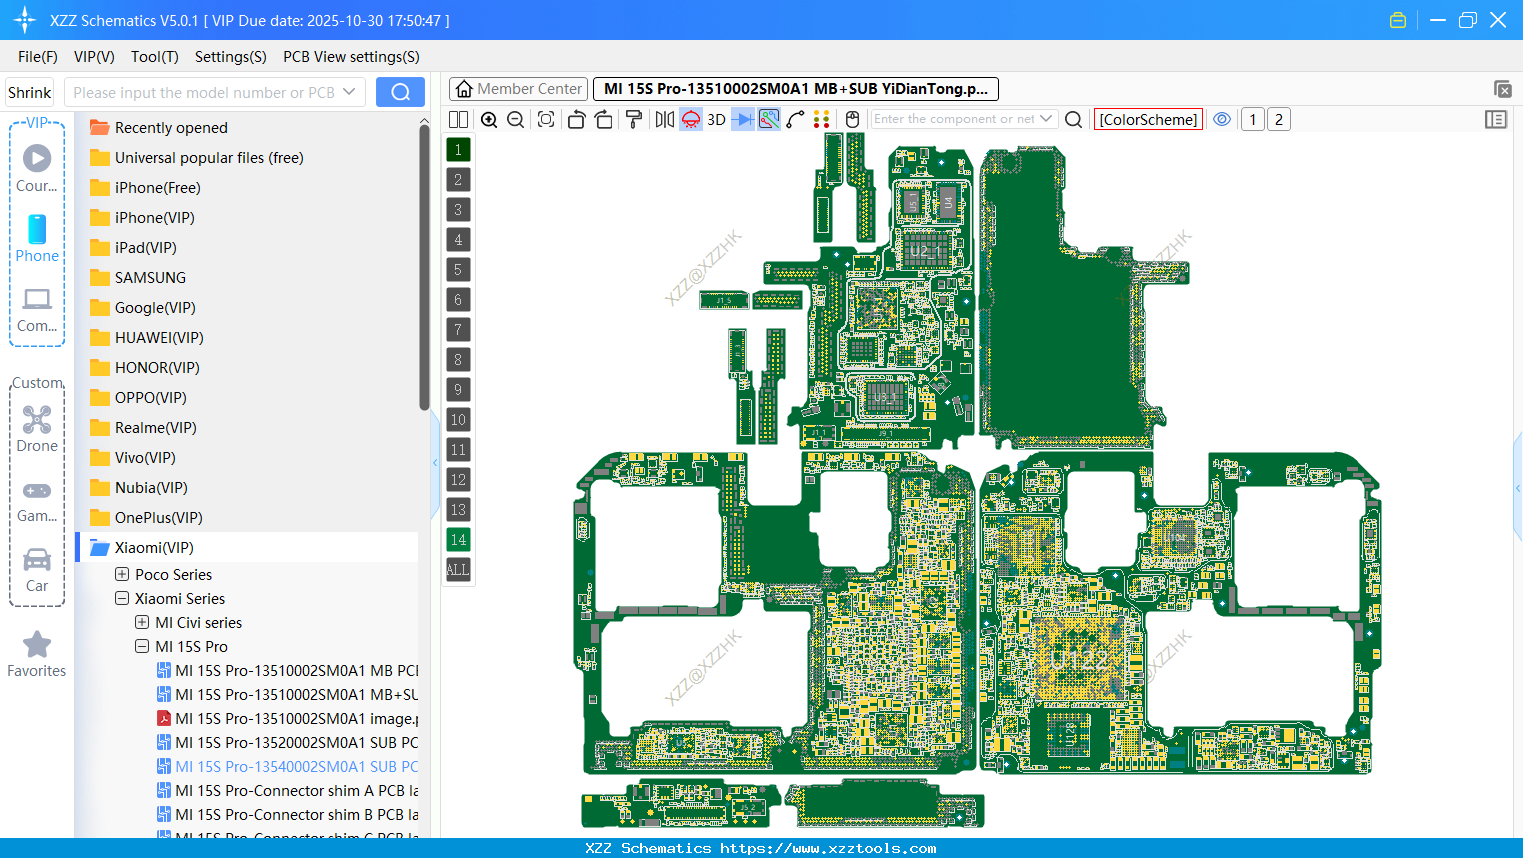
Task: Select the Car category in sidebar
Action: tap(37, 570)
